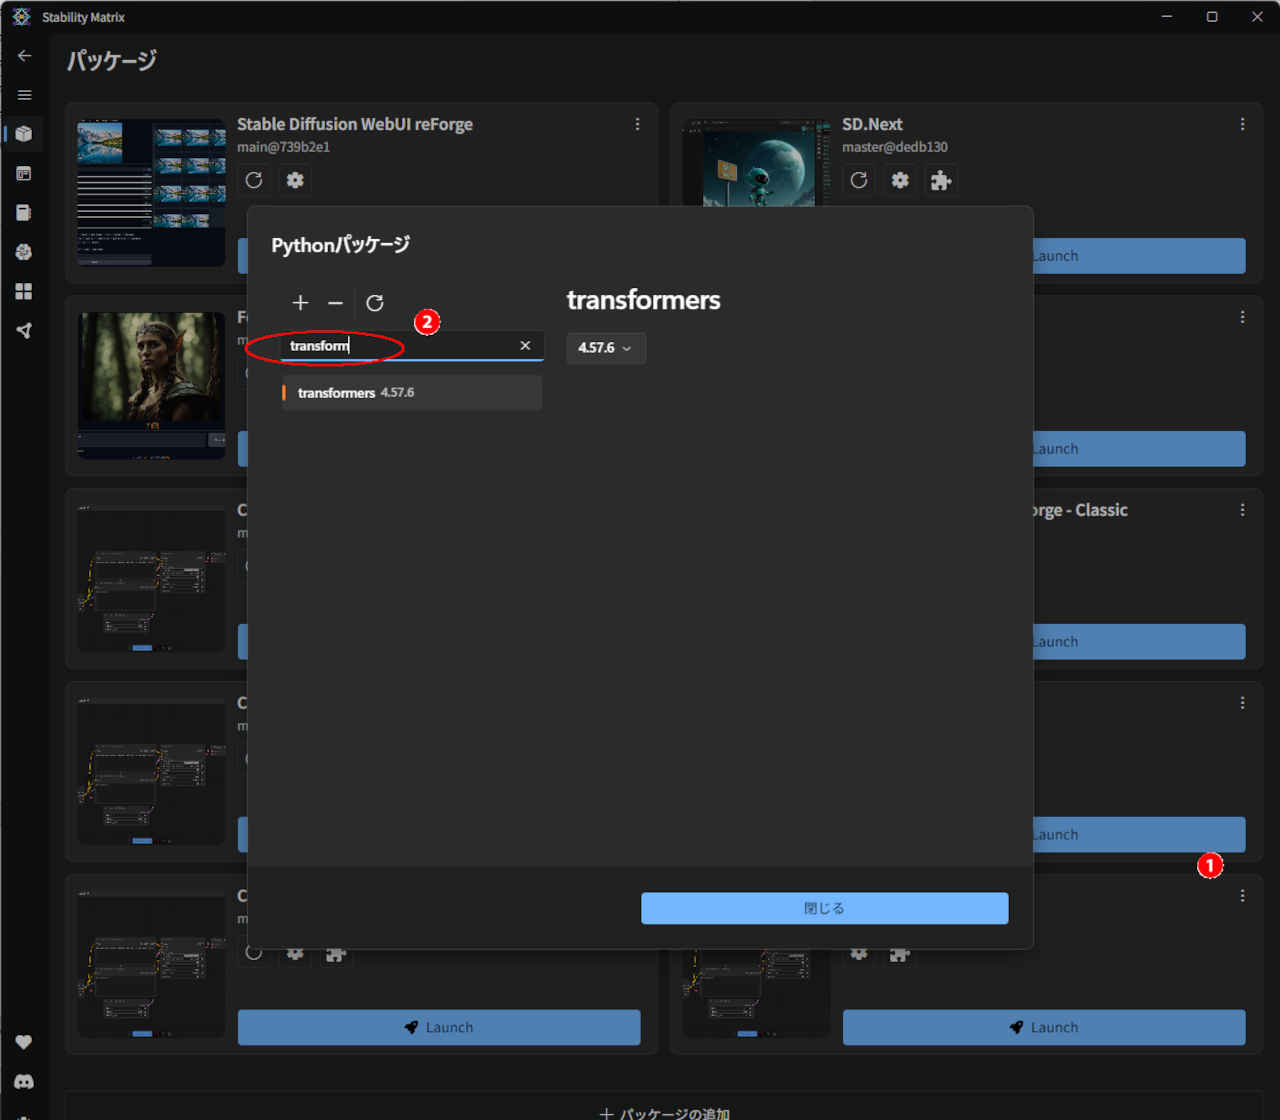
Task: Launch the Forge - Classic package
Action: pyautogui.click(x=1138, y=642)
